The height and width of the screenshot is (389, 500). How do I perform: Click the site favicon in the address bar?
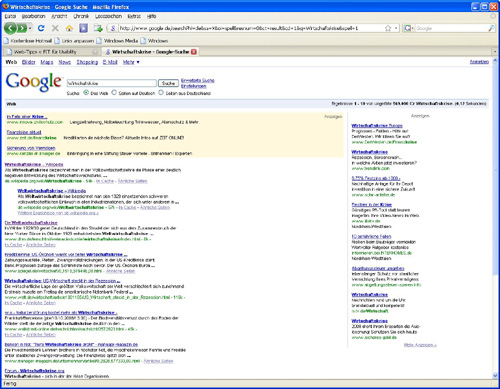[113, 28]
